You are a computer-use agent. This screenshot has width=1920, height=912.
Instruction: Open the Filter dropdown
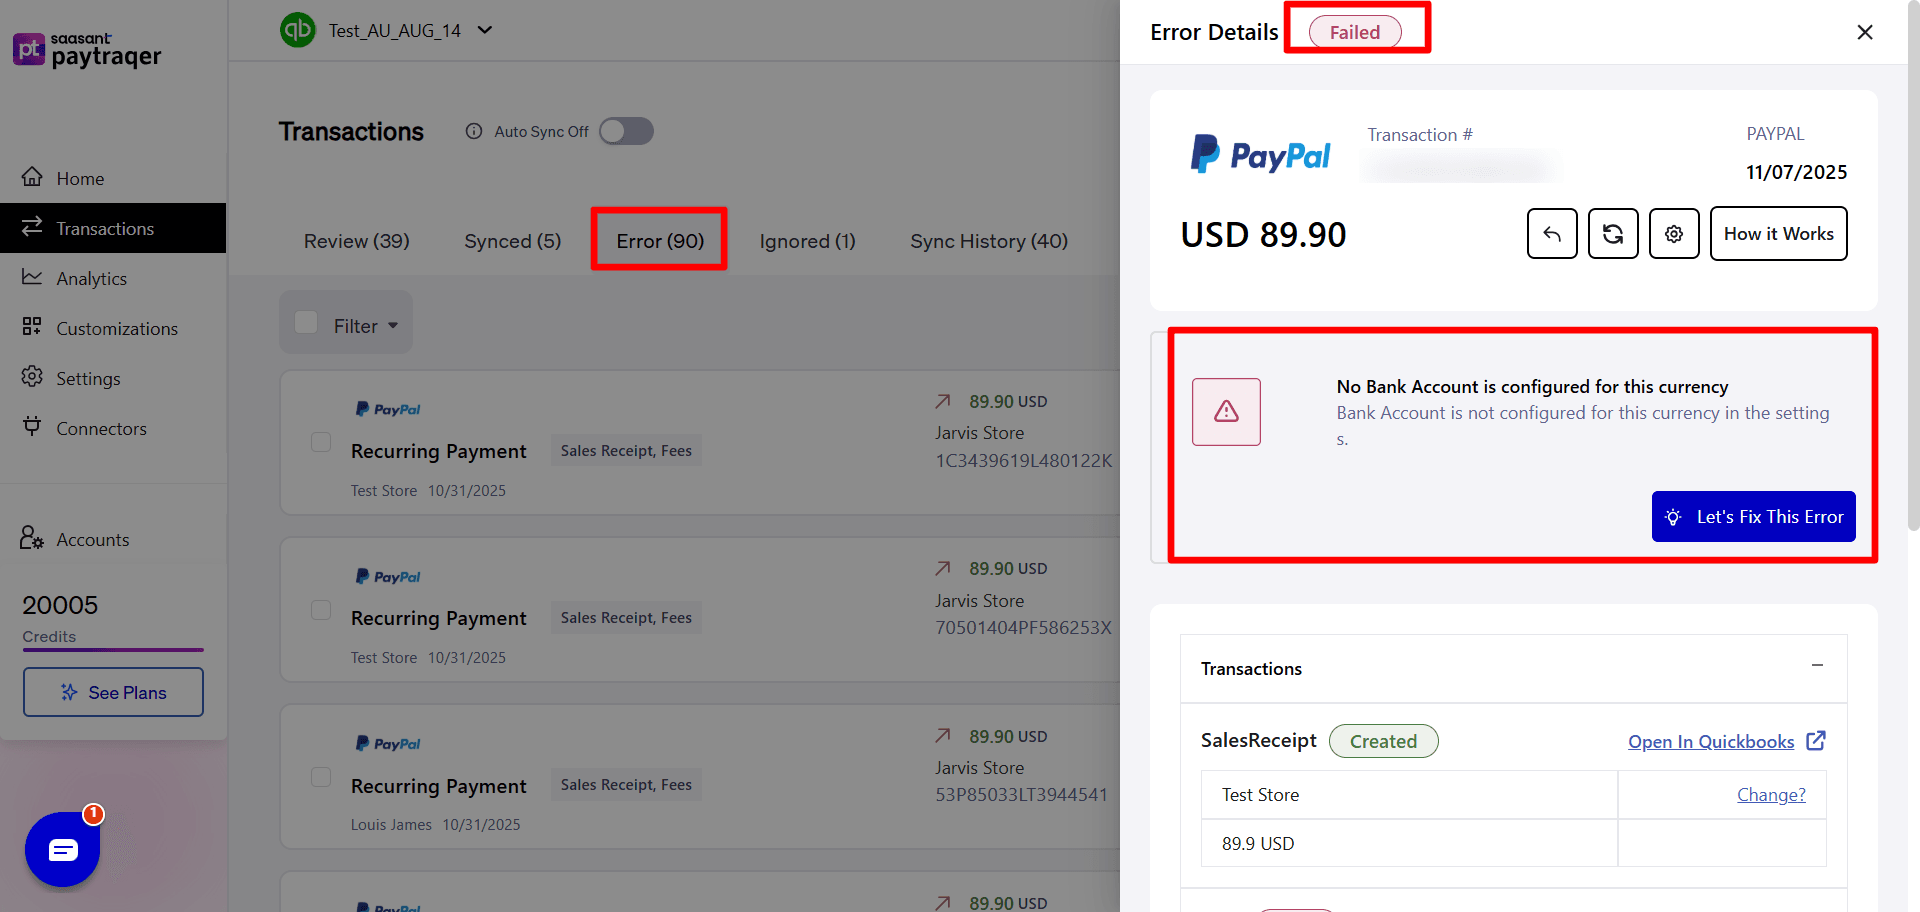tap(356, 325)
